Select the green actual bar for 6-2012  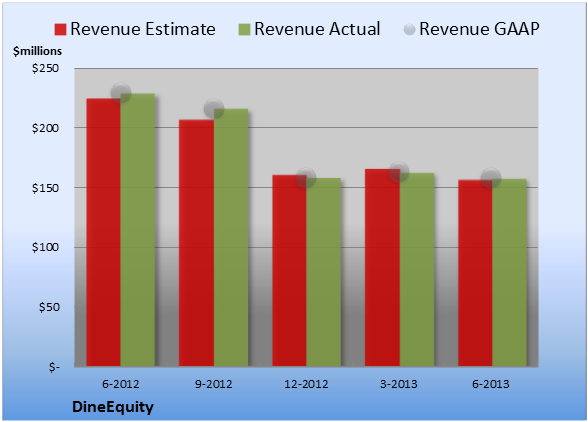click(138, 230)
